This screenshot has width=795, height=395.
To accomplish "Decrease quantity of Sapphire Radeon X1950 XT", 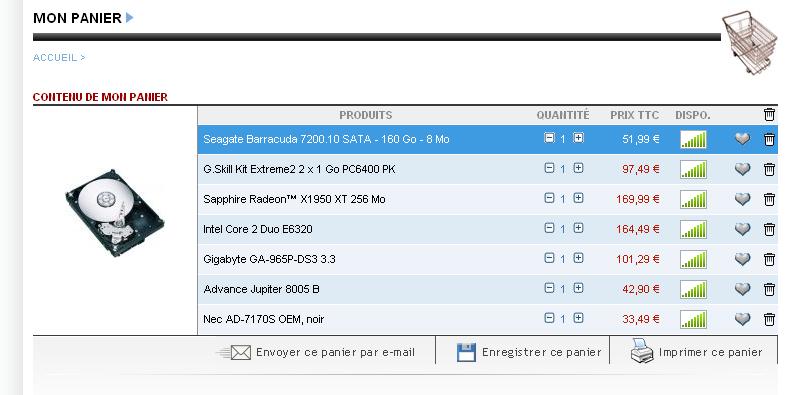I will [x=549, y=198].
